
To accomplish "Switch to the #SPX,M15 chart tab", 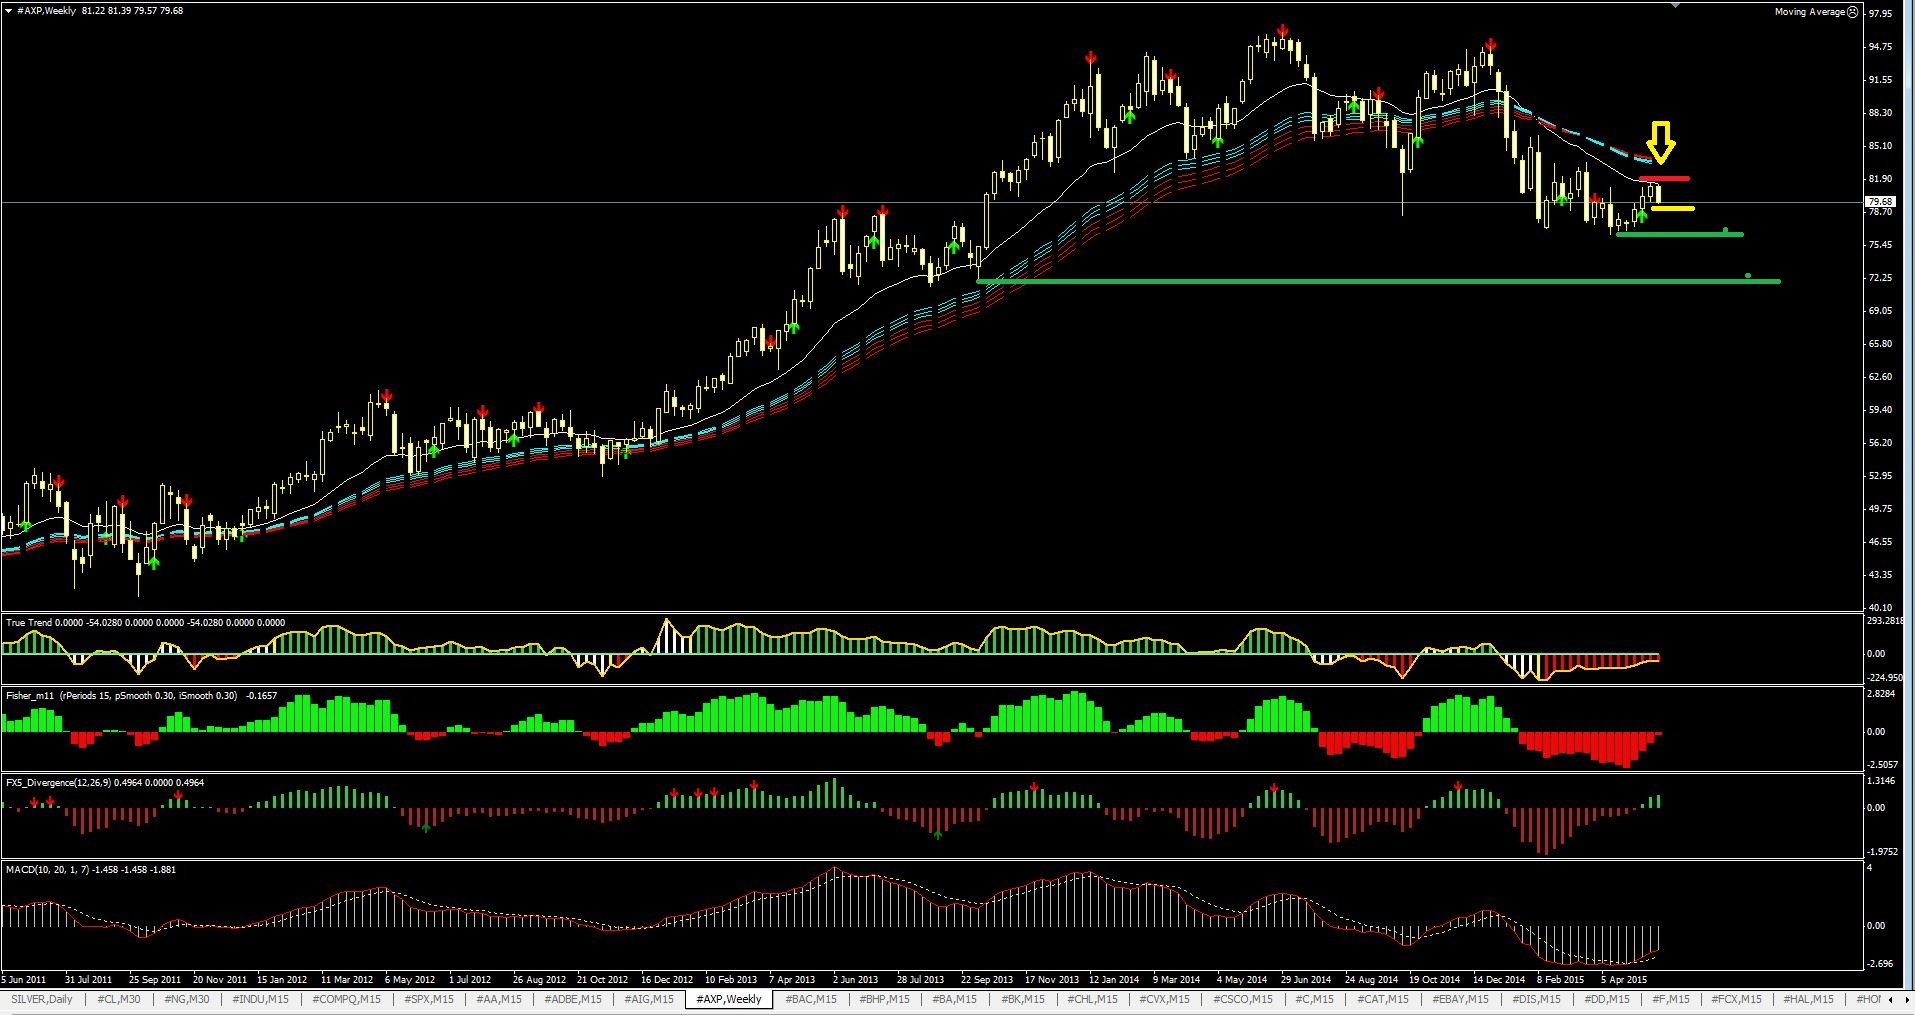I will [x=428, y=999].
